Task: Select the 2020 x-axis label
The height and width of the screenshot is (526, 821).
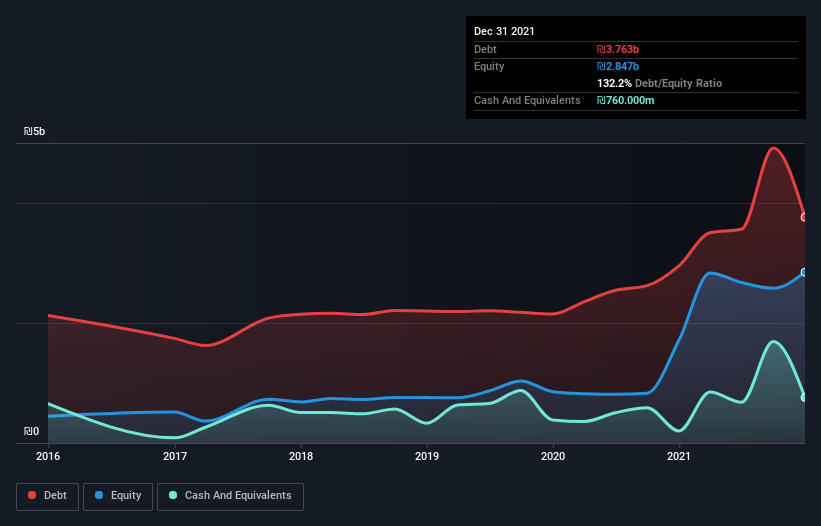Action: pyautogui.click(x=553, y=456)
